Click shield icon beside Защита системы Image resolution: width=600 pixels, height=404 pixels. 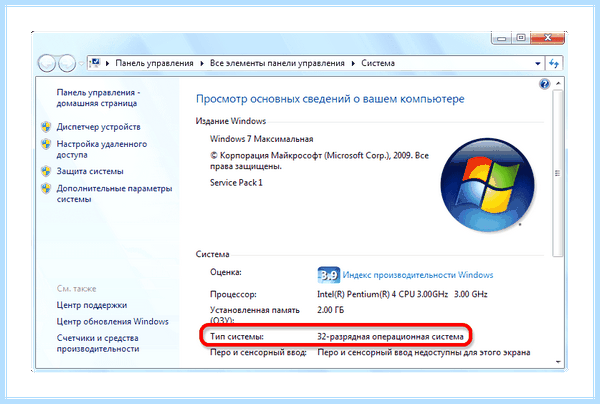pos(46,171)
